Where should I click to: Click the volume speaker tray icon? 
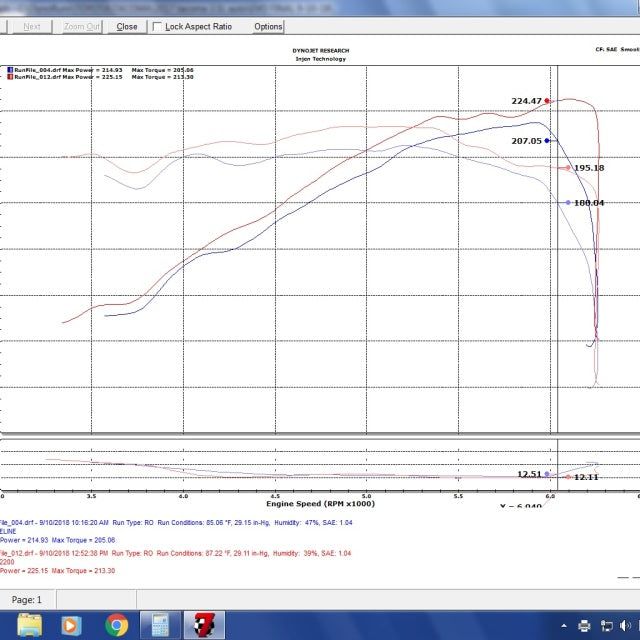pyautogui.click(x=628, y=625)
